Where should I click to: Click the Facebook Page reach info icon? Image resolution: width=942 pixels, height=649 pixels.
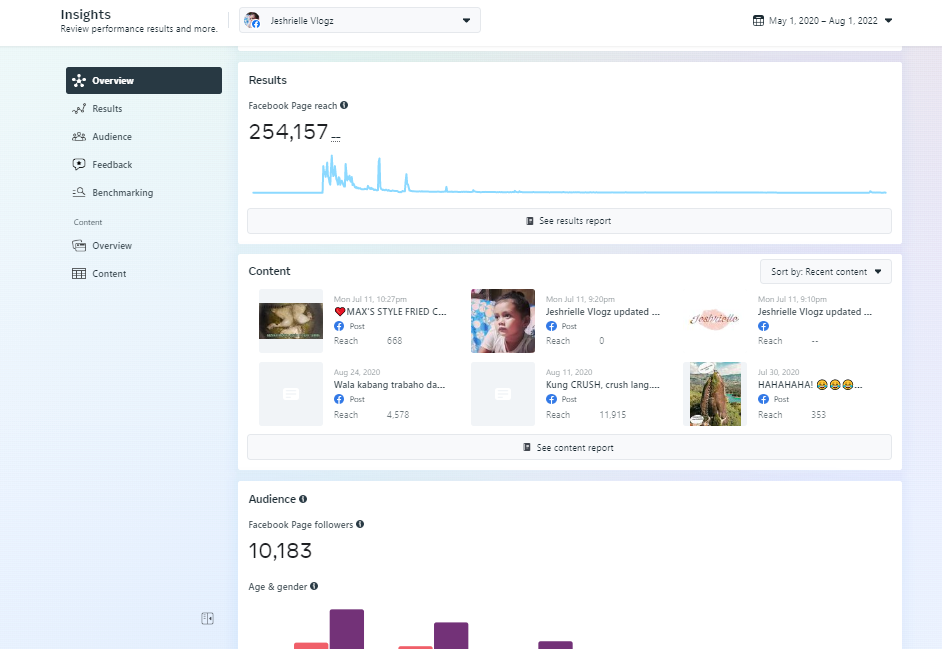(x=344, y=105)
